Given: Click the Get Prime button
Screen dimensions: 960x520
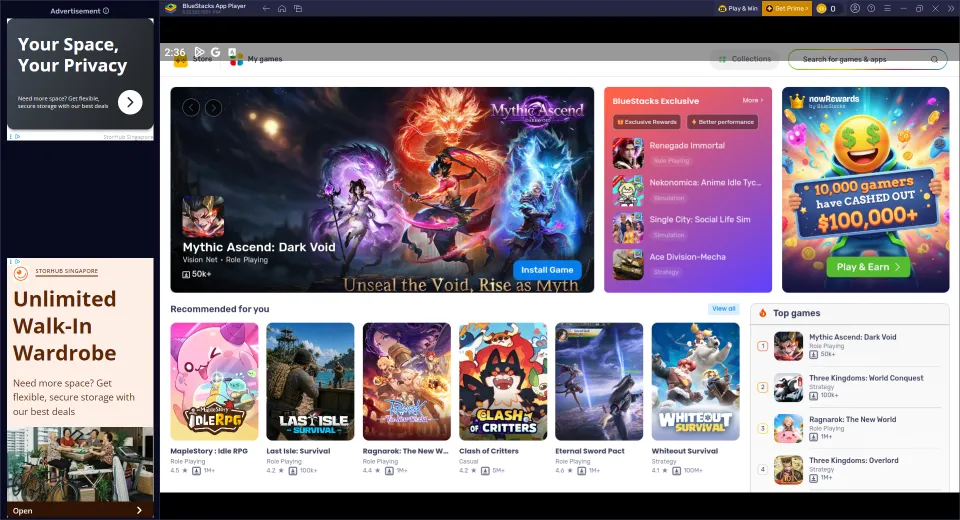Looking at the screenshot, I should tap(787, 9).
